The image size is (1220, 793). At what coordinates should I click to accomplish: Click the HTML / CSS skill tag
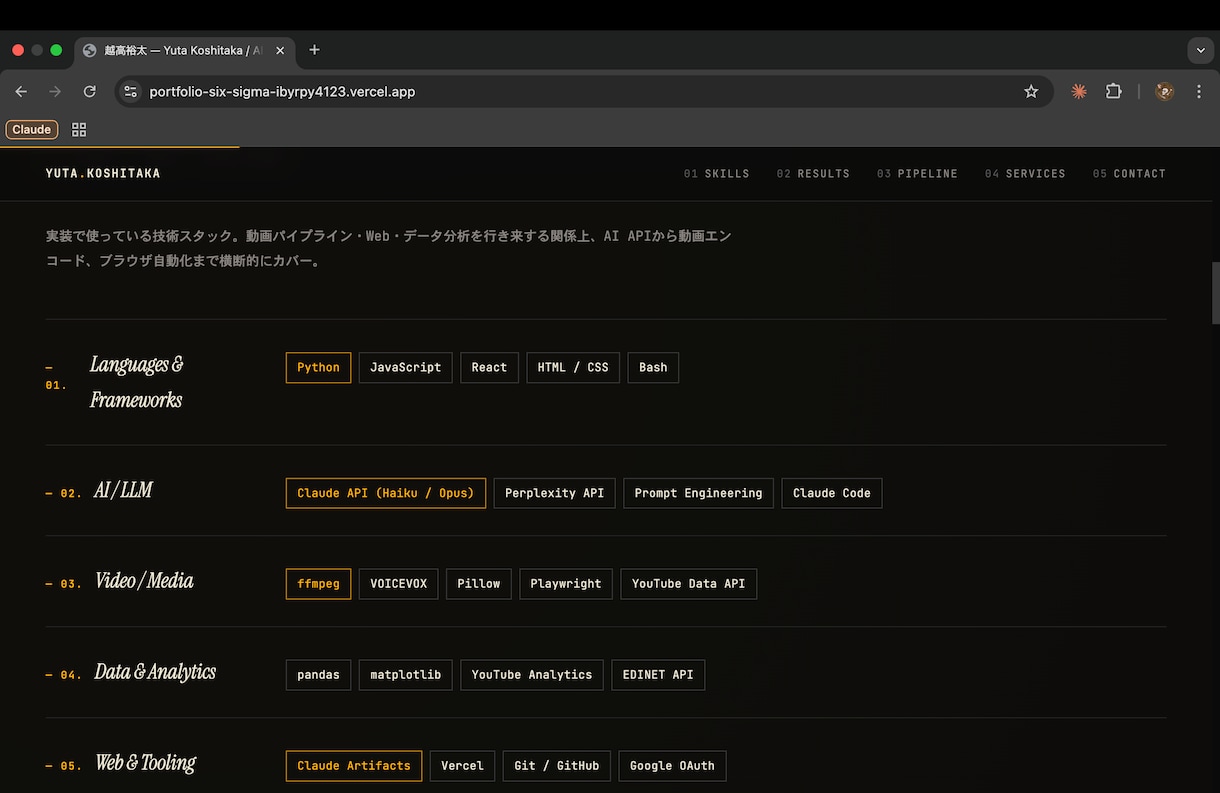(573, 367)
